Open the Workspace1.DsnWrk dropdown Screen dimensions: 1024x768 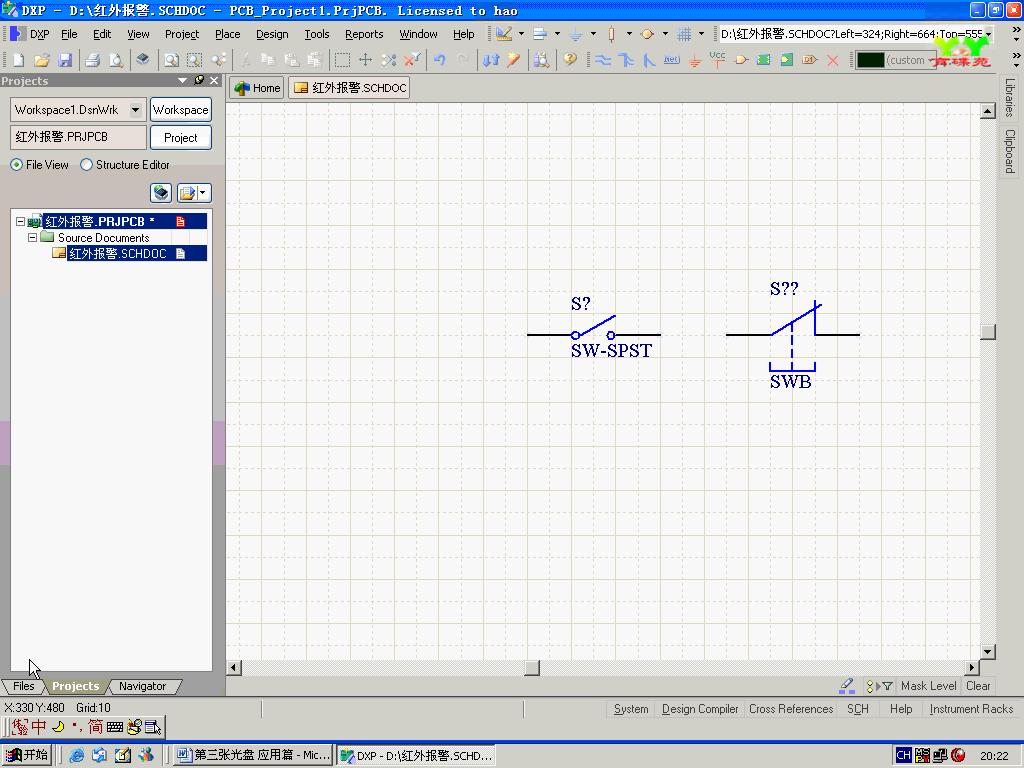[135, 110]
